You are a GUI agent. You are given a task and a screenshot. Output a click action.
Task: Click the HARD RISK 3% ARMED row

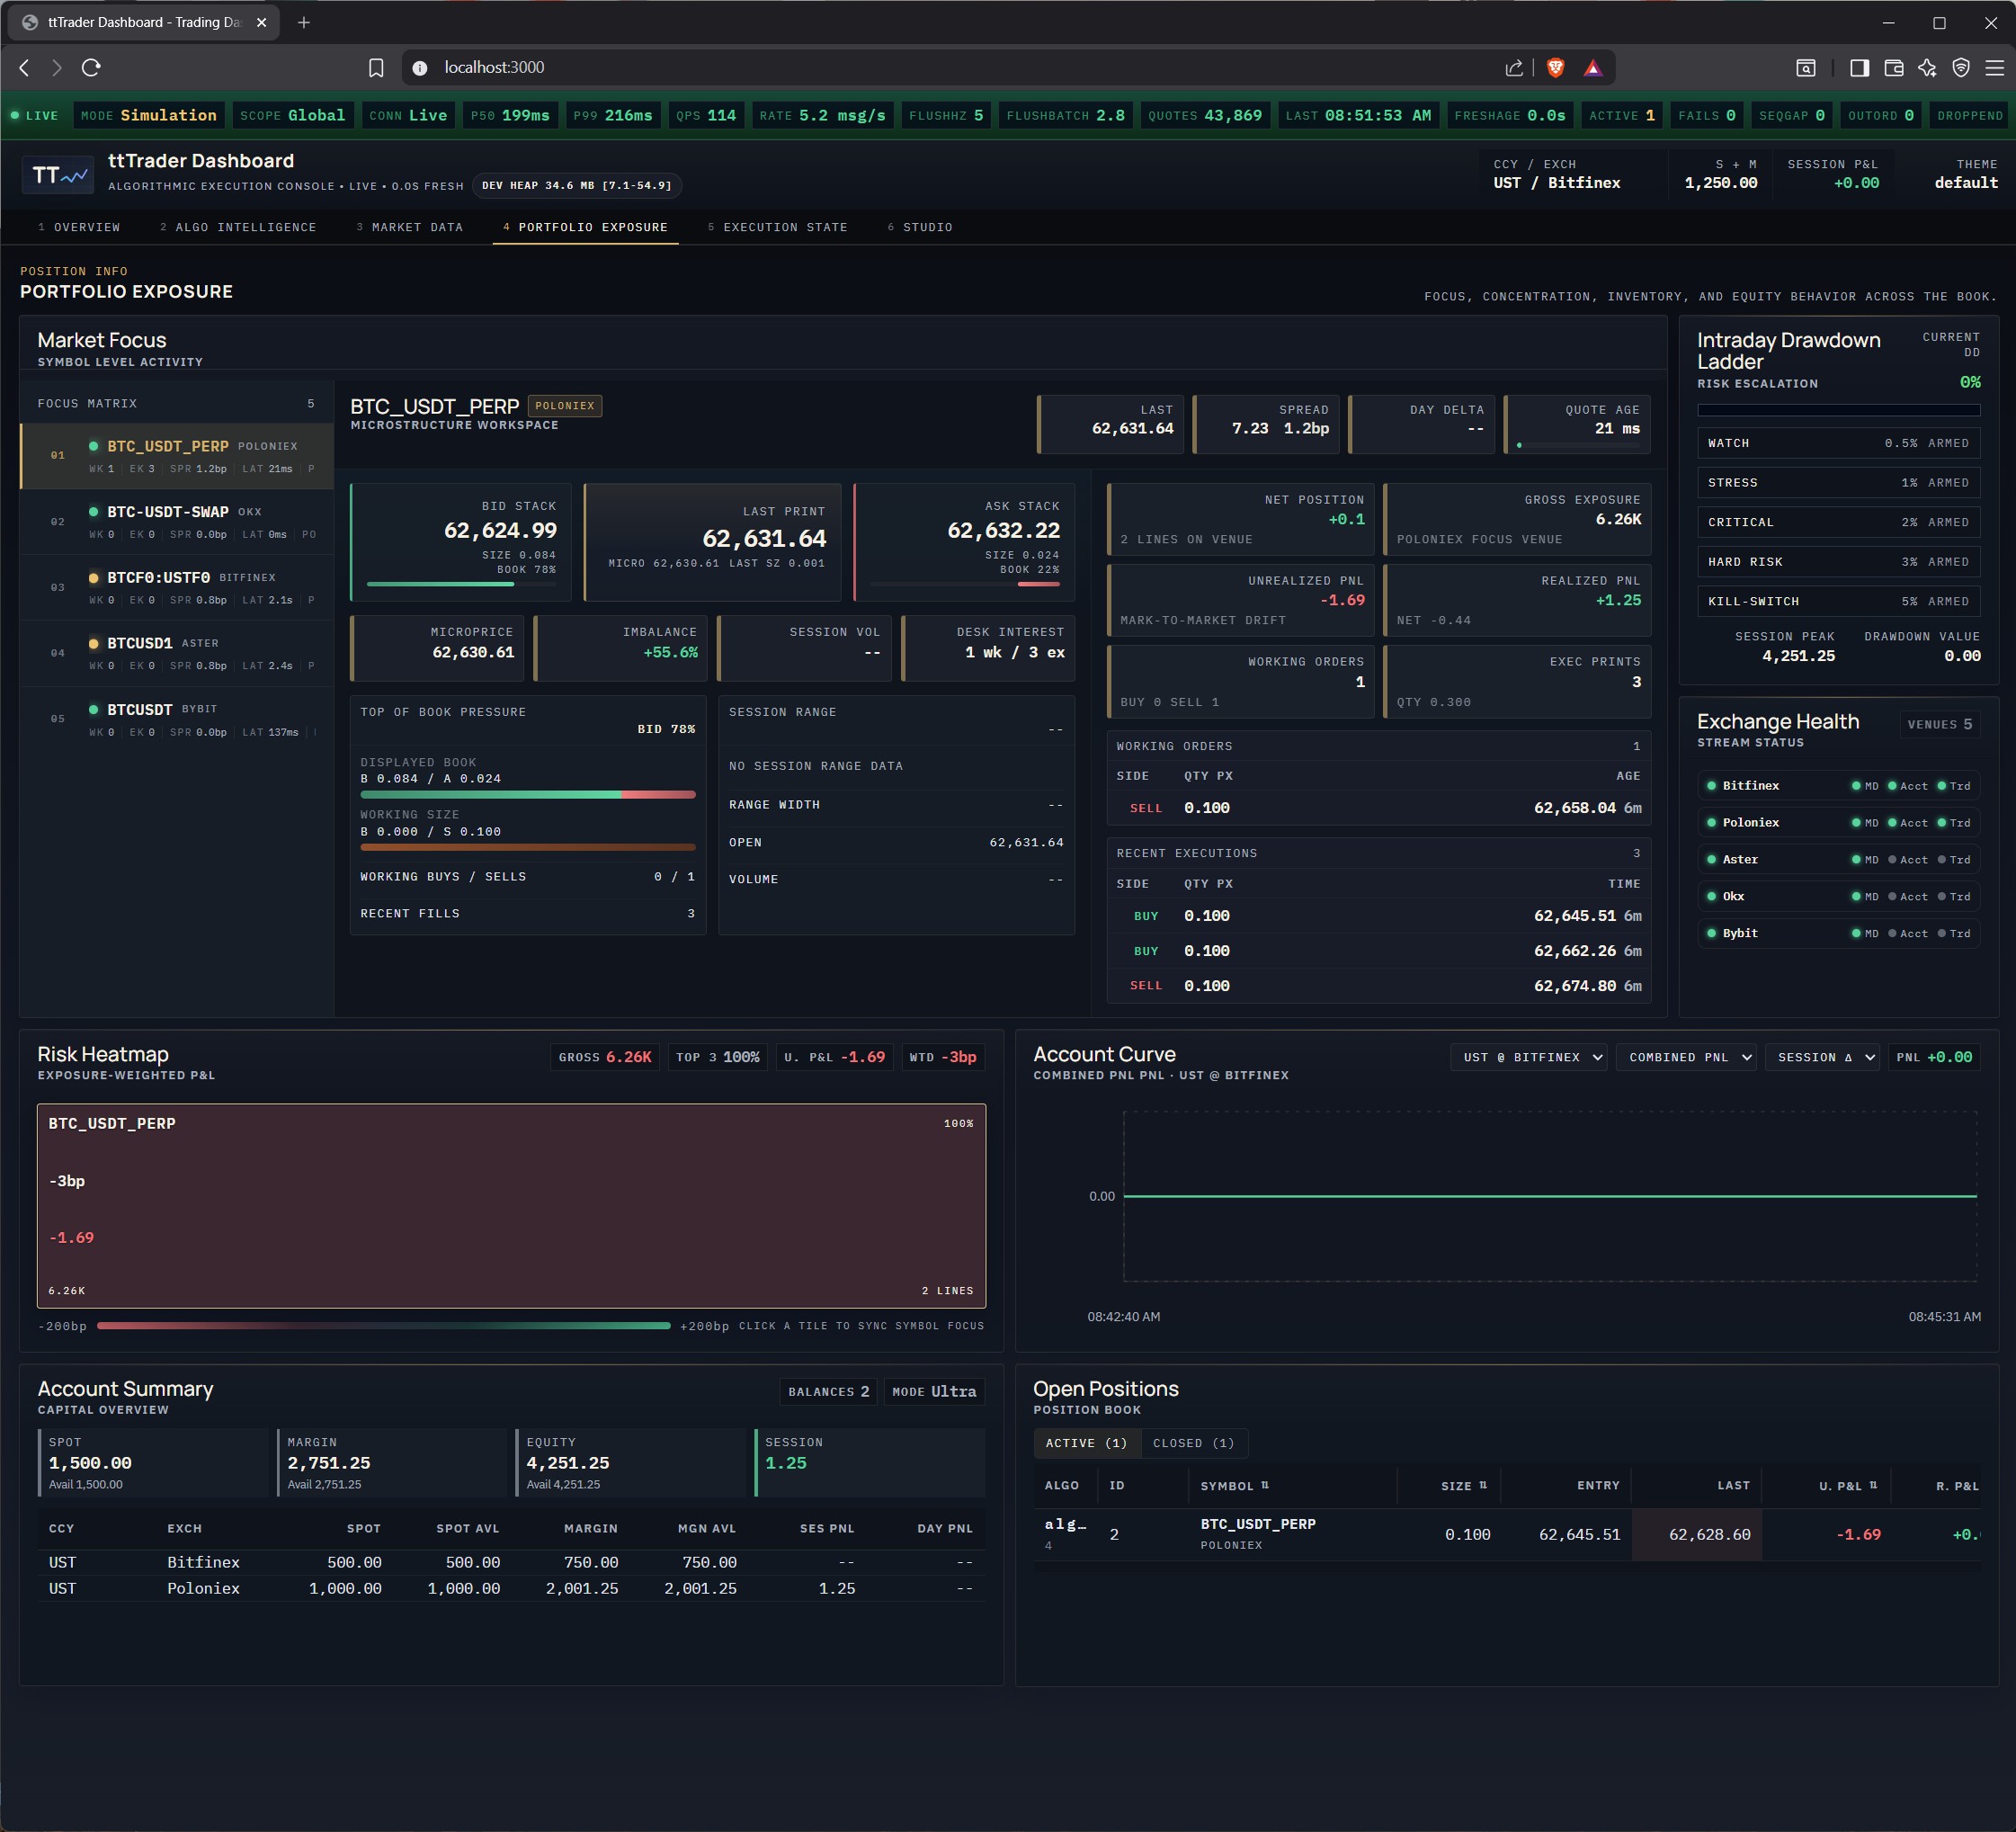tap(1838, 562)
